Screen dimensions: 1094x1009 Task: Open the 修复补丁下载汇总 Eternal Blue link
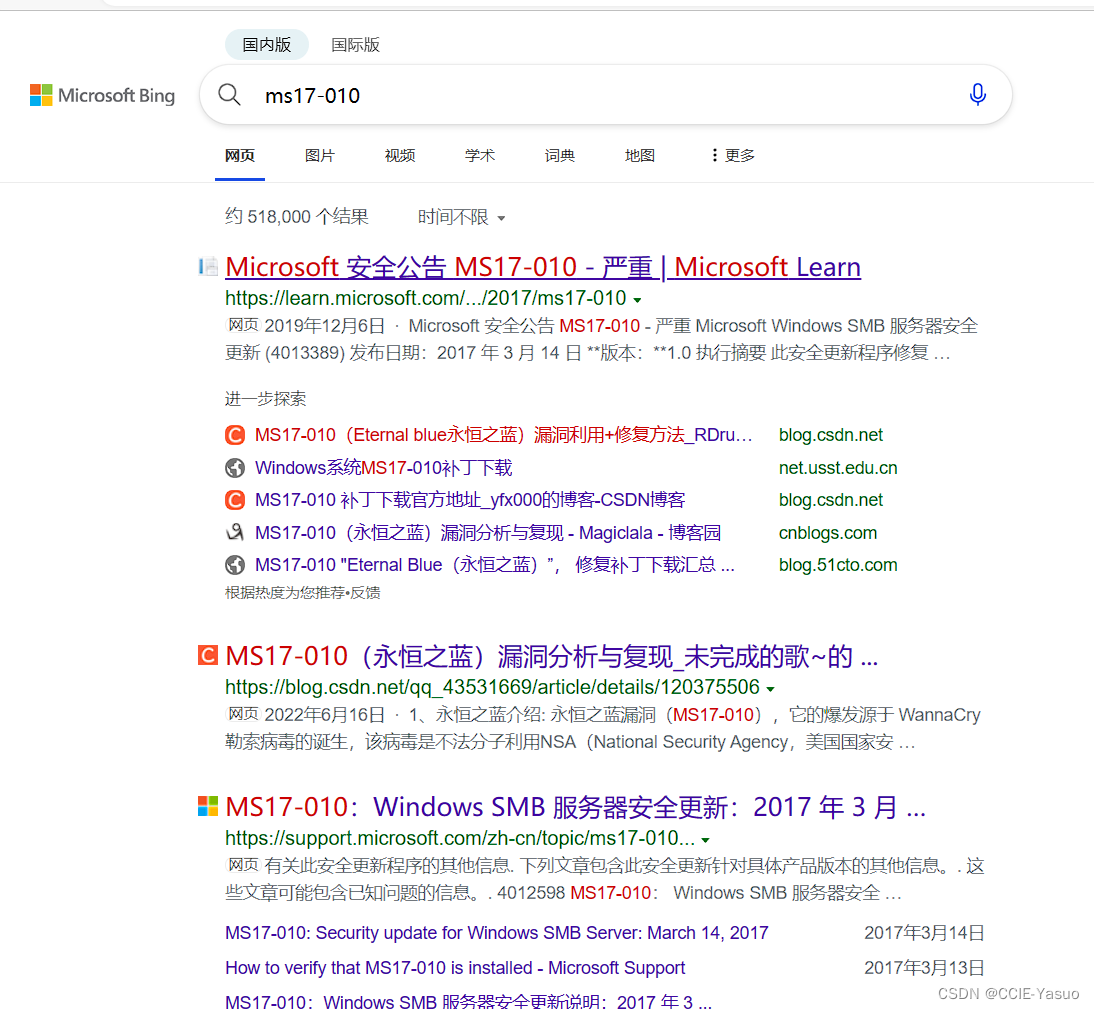point(495,565)
